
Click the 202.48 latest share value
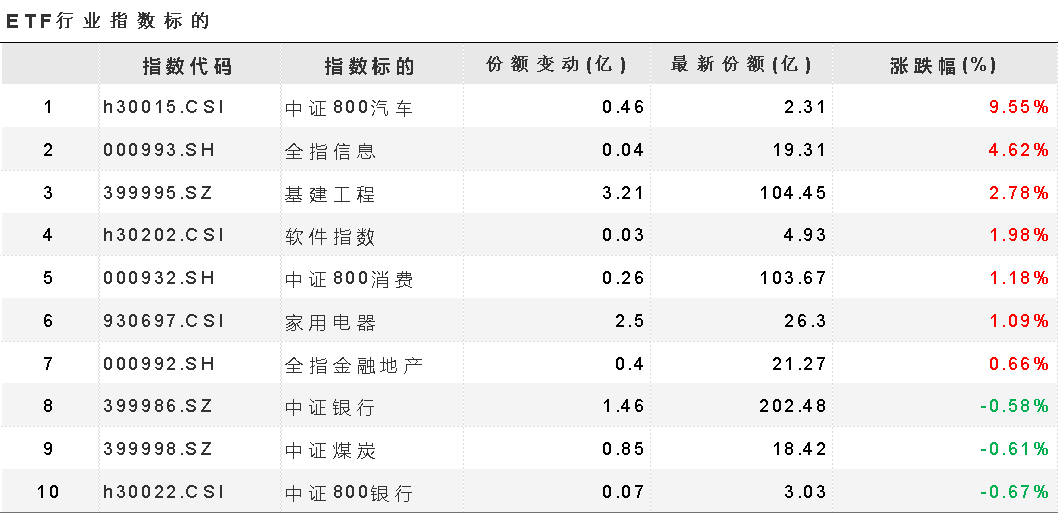(792, 406)
